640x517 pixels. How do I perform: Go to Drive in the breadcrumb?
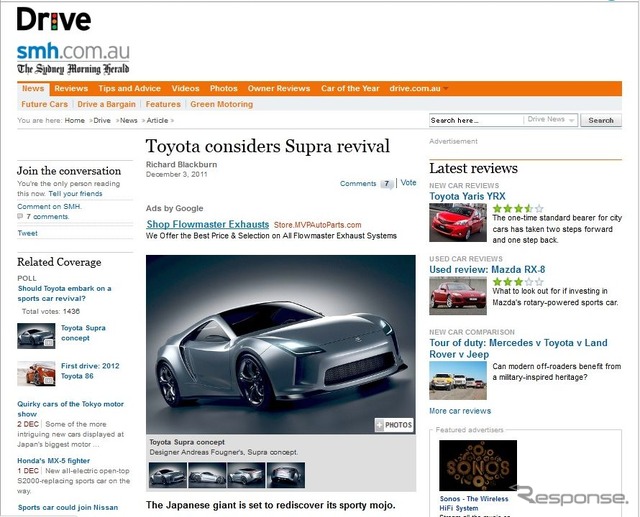pyautogui.click(x=102, y=120)
